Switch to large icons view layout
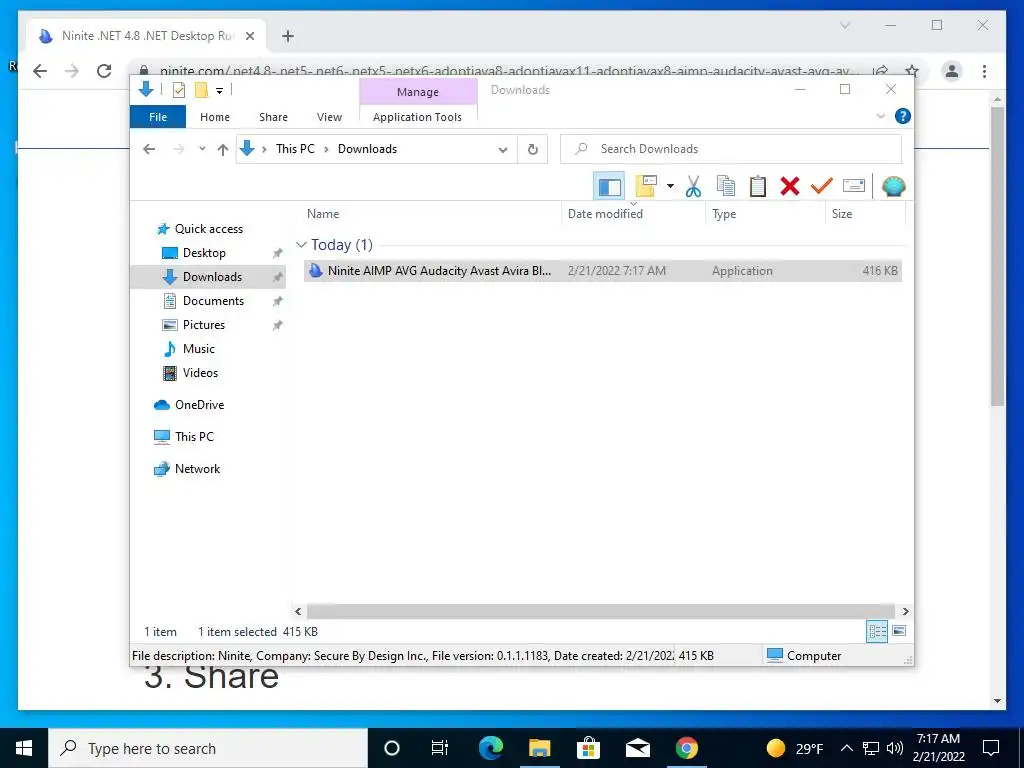Viewport: 1024px width, 768px height. pos(899,631)
